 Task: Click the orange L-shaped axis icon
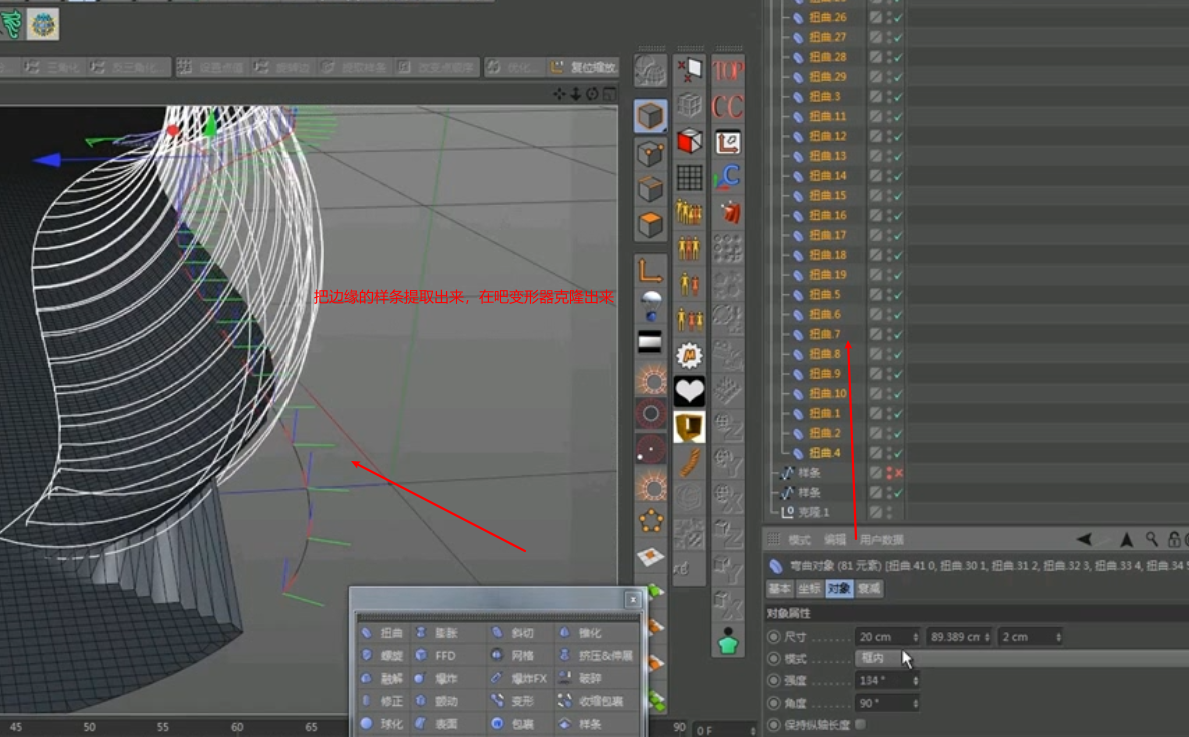[x=650, y=270]
